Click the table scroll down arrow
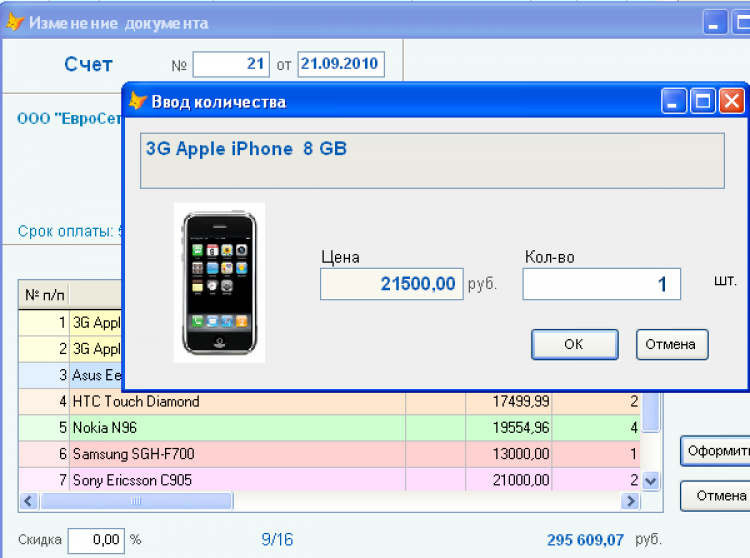 point(651,481)
